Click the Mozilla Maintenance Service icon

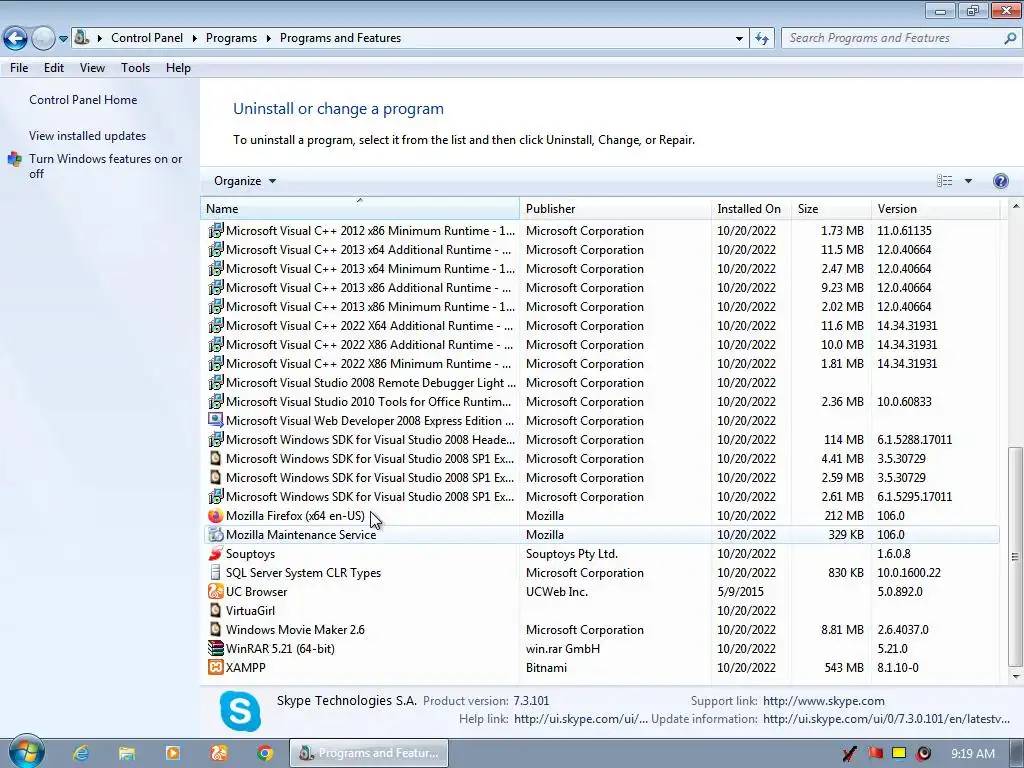(x=215, y=535)
